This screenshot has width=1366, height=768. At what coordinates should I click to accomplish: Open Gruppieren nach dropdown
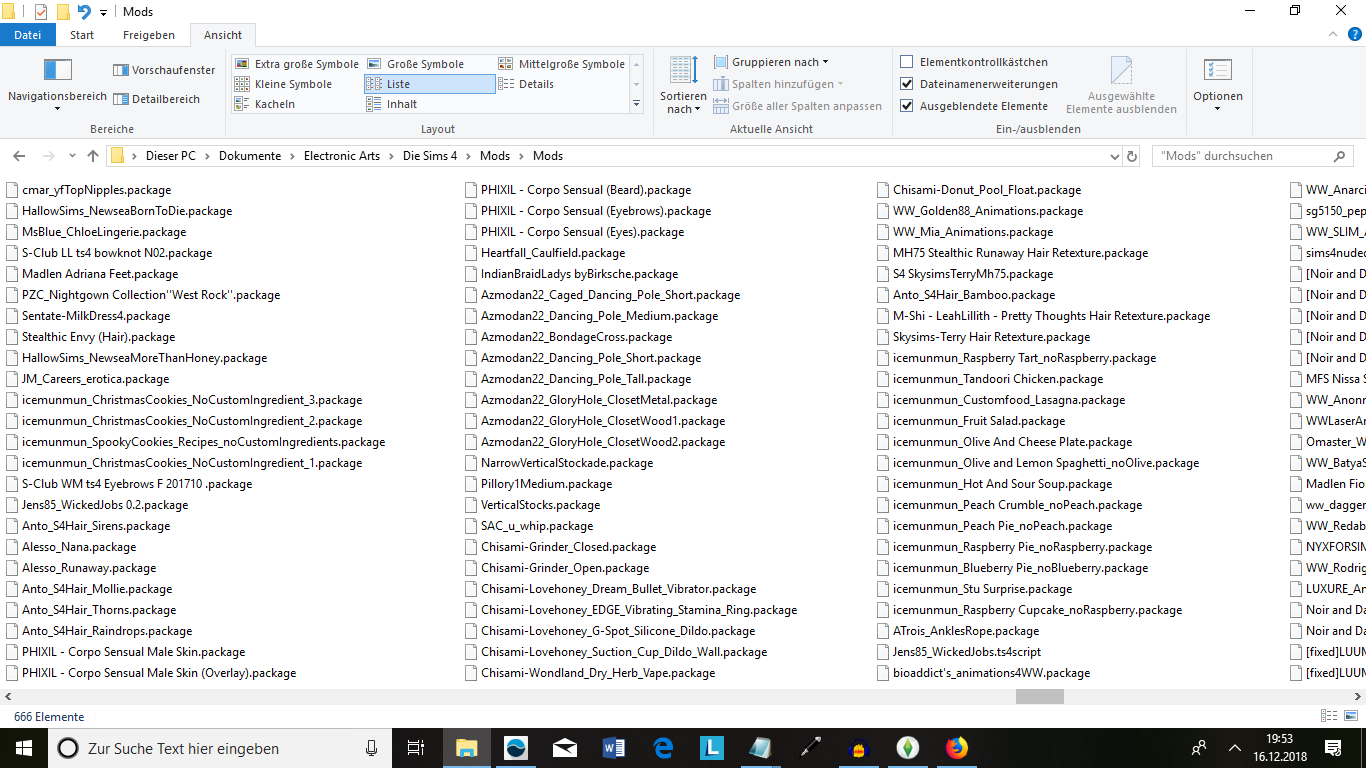coord(771,62)
